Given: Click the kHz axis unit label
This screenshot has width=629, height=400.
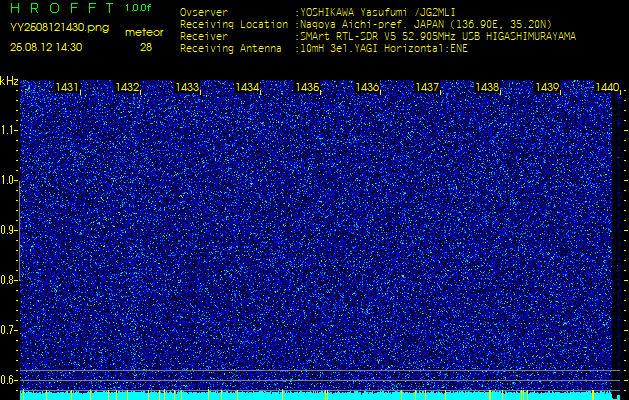Looking at the screenshot, I should (9, 81).
